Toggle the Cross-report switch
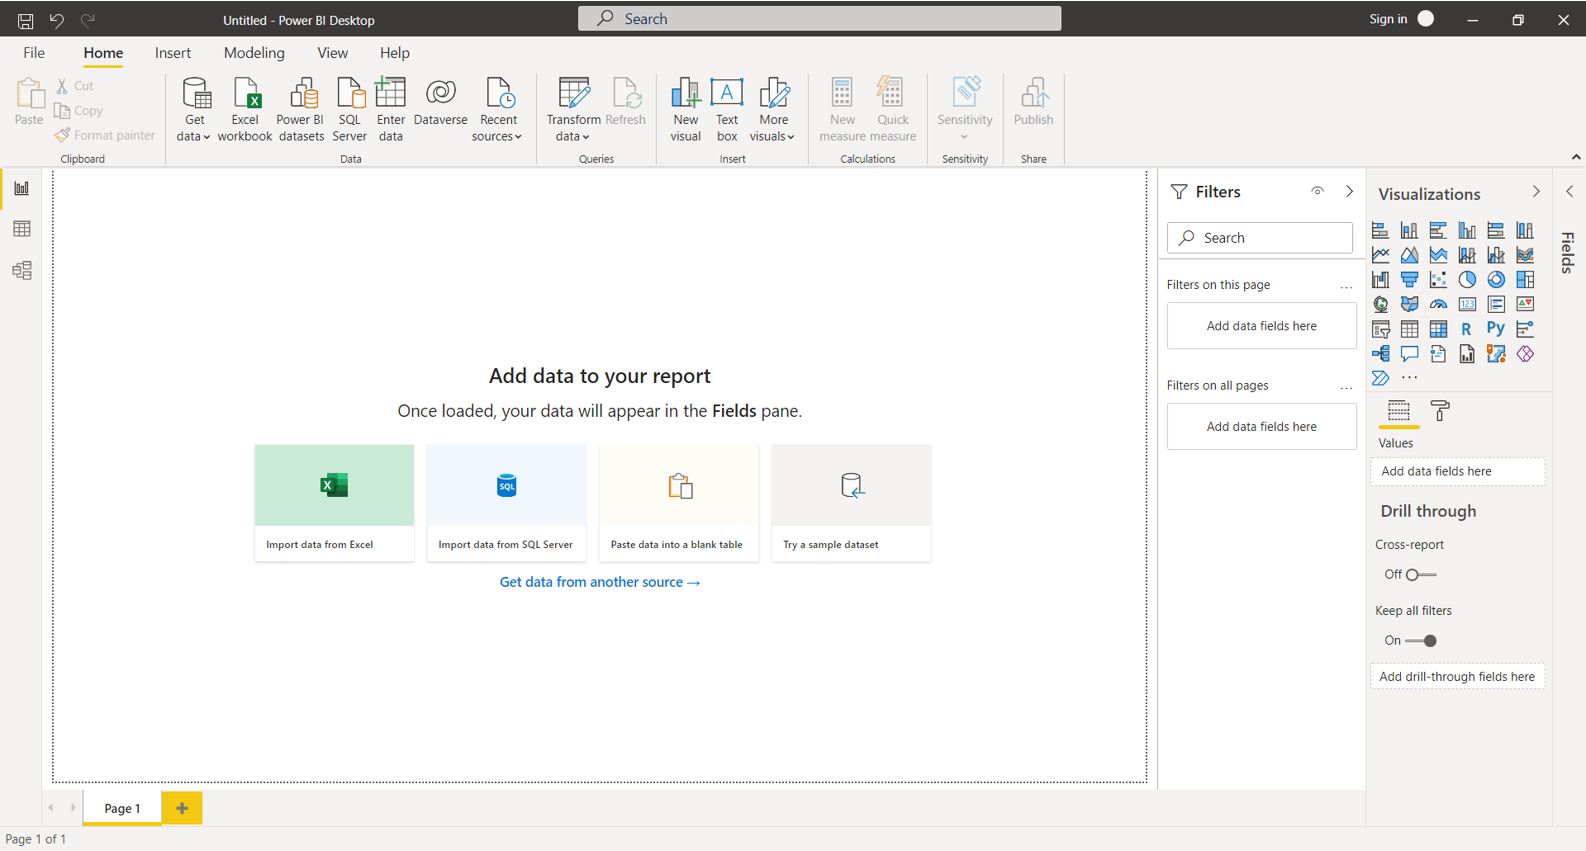This screenshot has width=1586, height=851. (x=1420, y=575)
